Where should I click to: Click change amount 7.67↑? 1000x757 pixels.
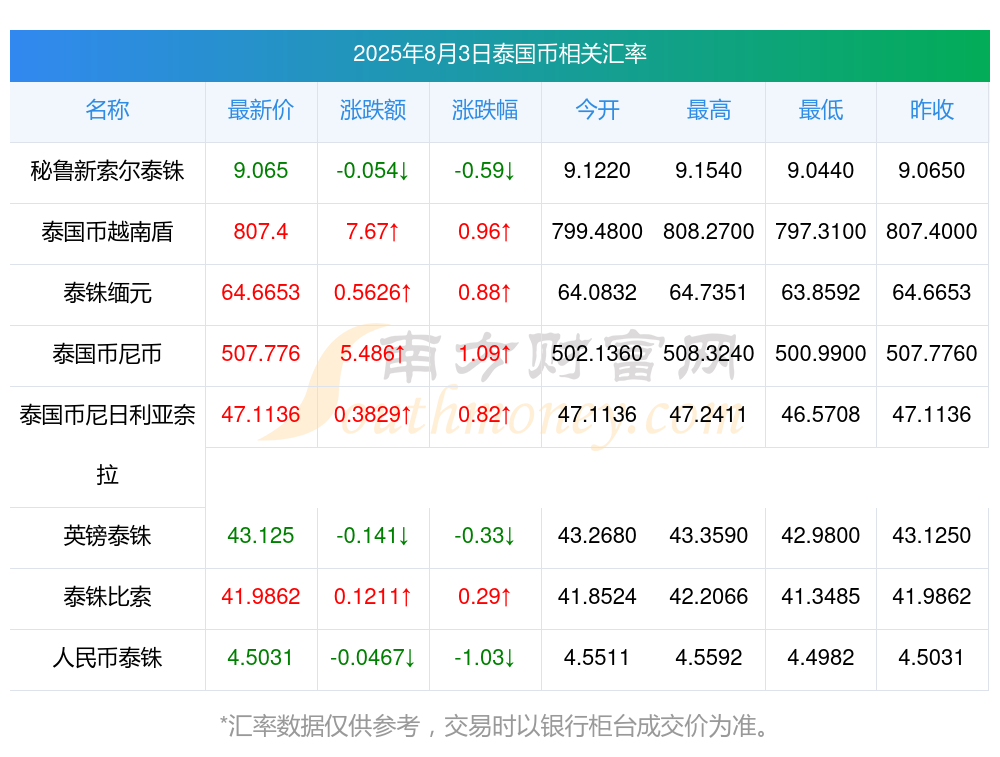tap(373, 232)
